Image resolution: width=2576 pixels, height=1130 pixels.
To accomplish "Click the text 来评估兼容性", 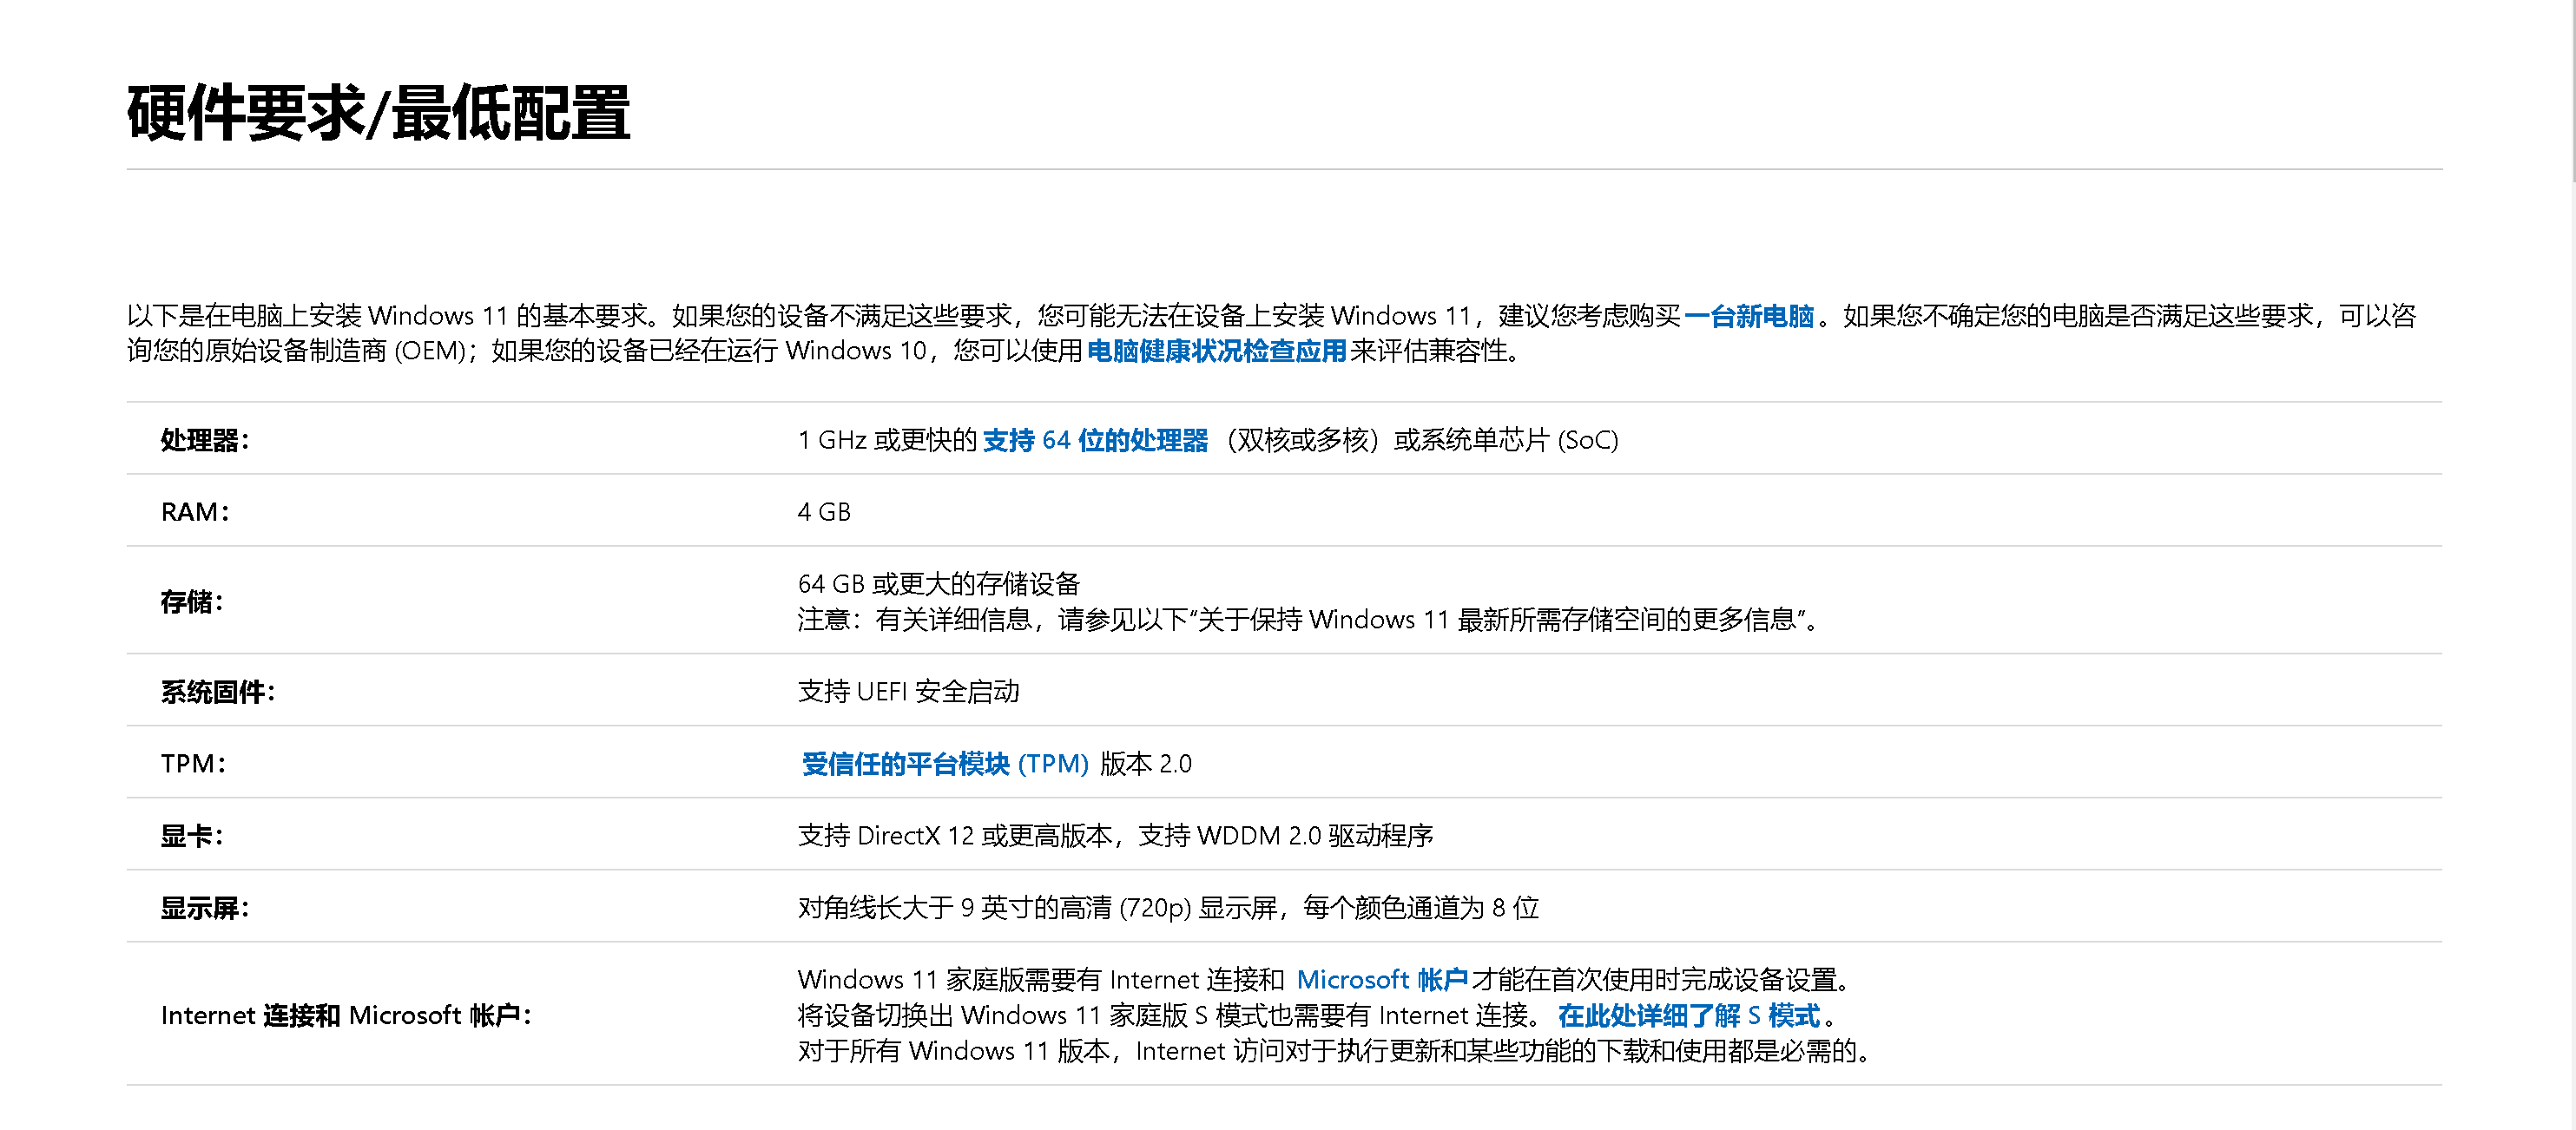I will pyautogui.click(x=1435, y=351).
